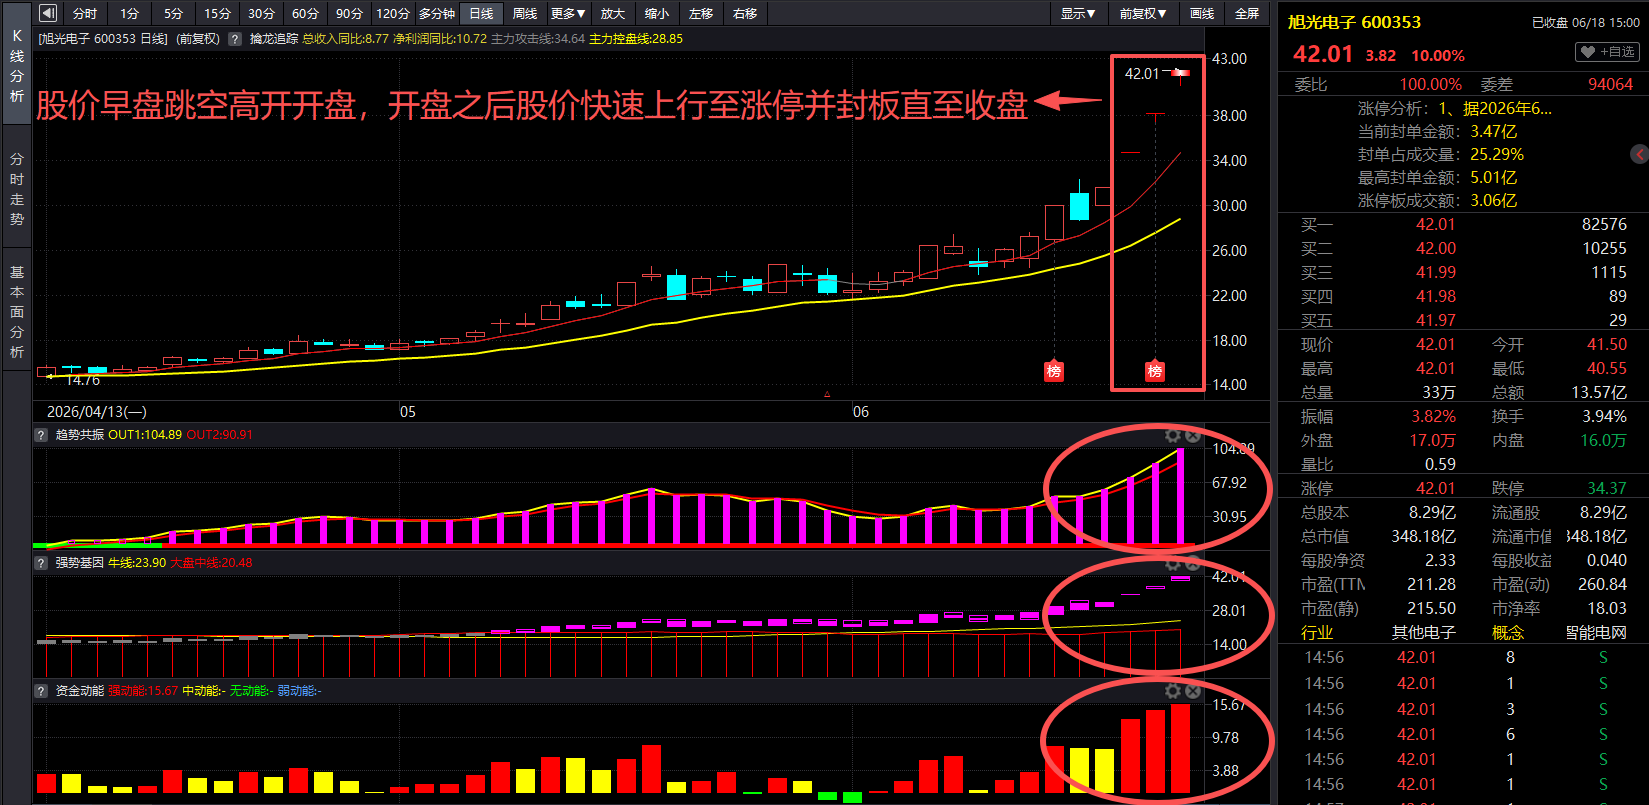
Task: Click 主力控盘线:28.85 legend value
Action: [636, 39]
